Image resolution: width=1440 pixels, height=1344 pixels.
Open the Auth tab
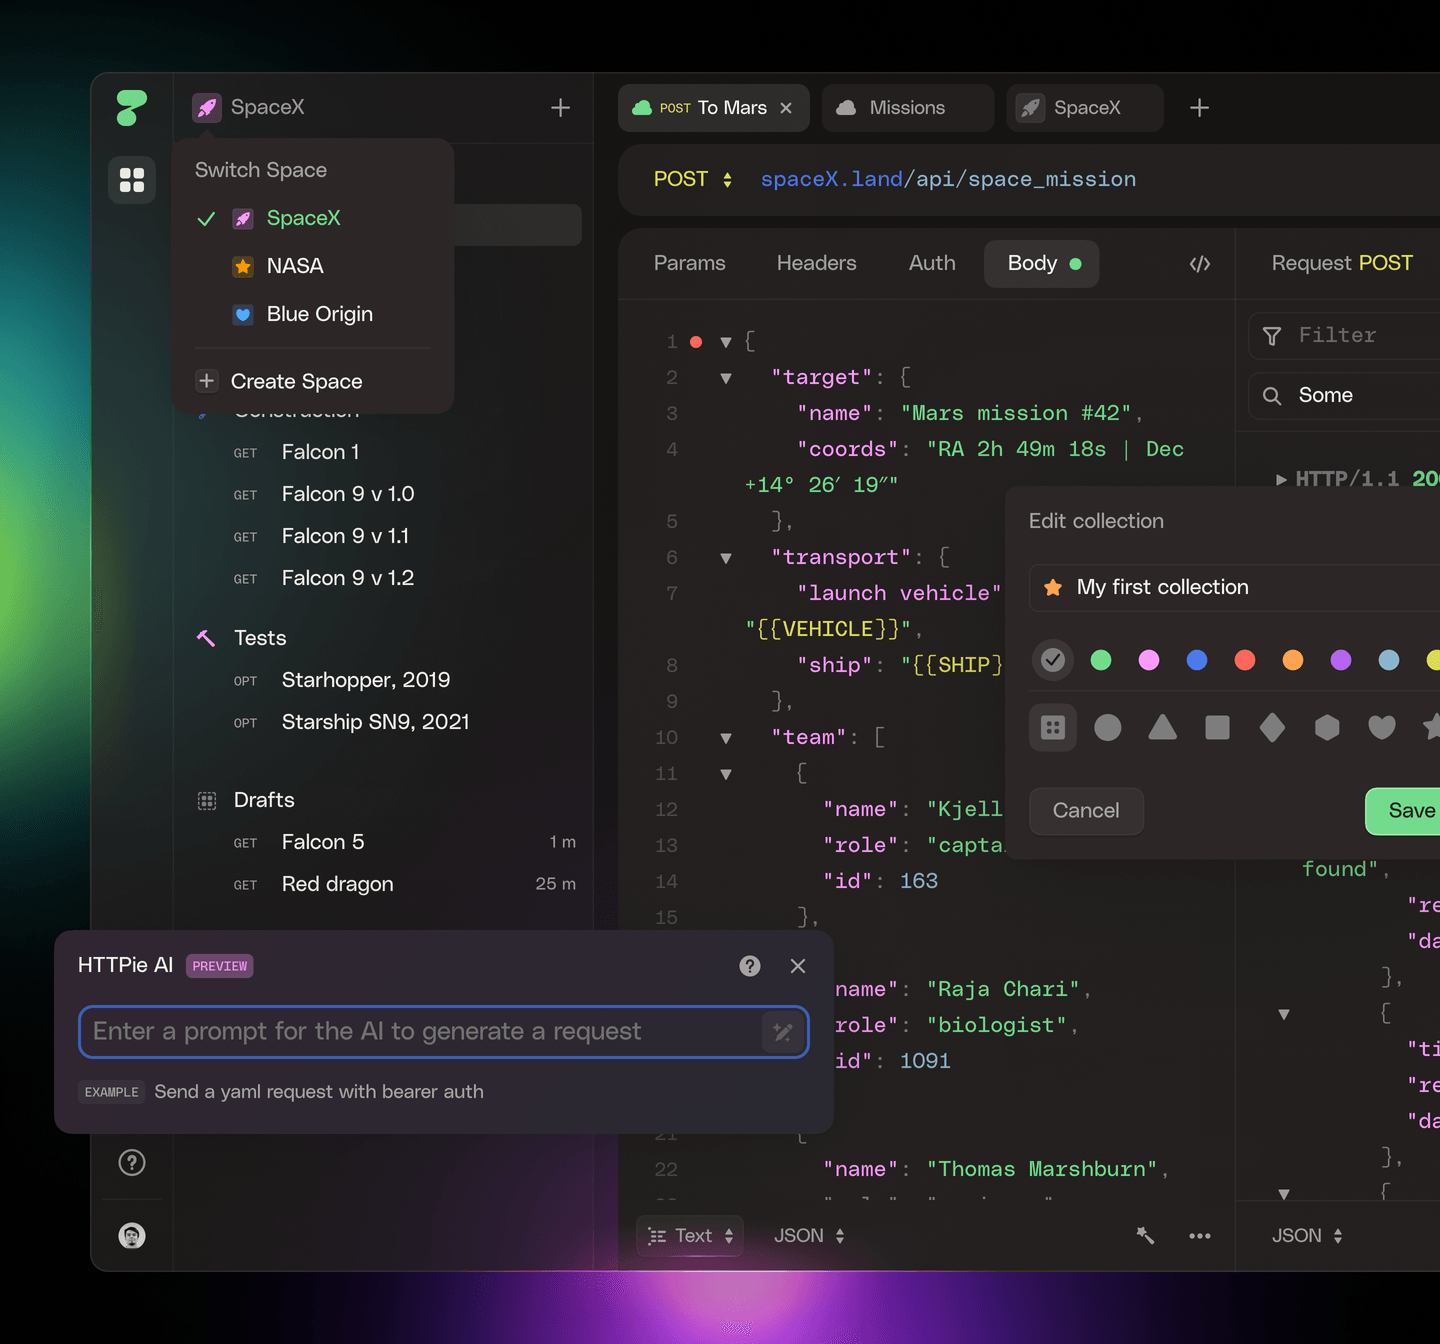[x=932, y=264]
